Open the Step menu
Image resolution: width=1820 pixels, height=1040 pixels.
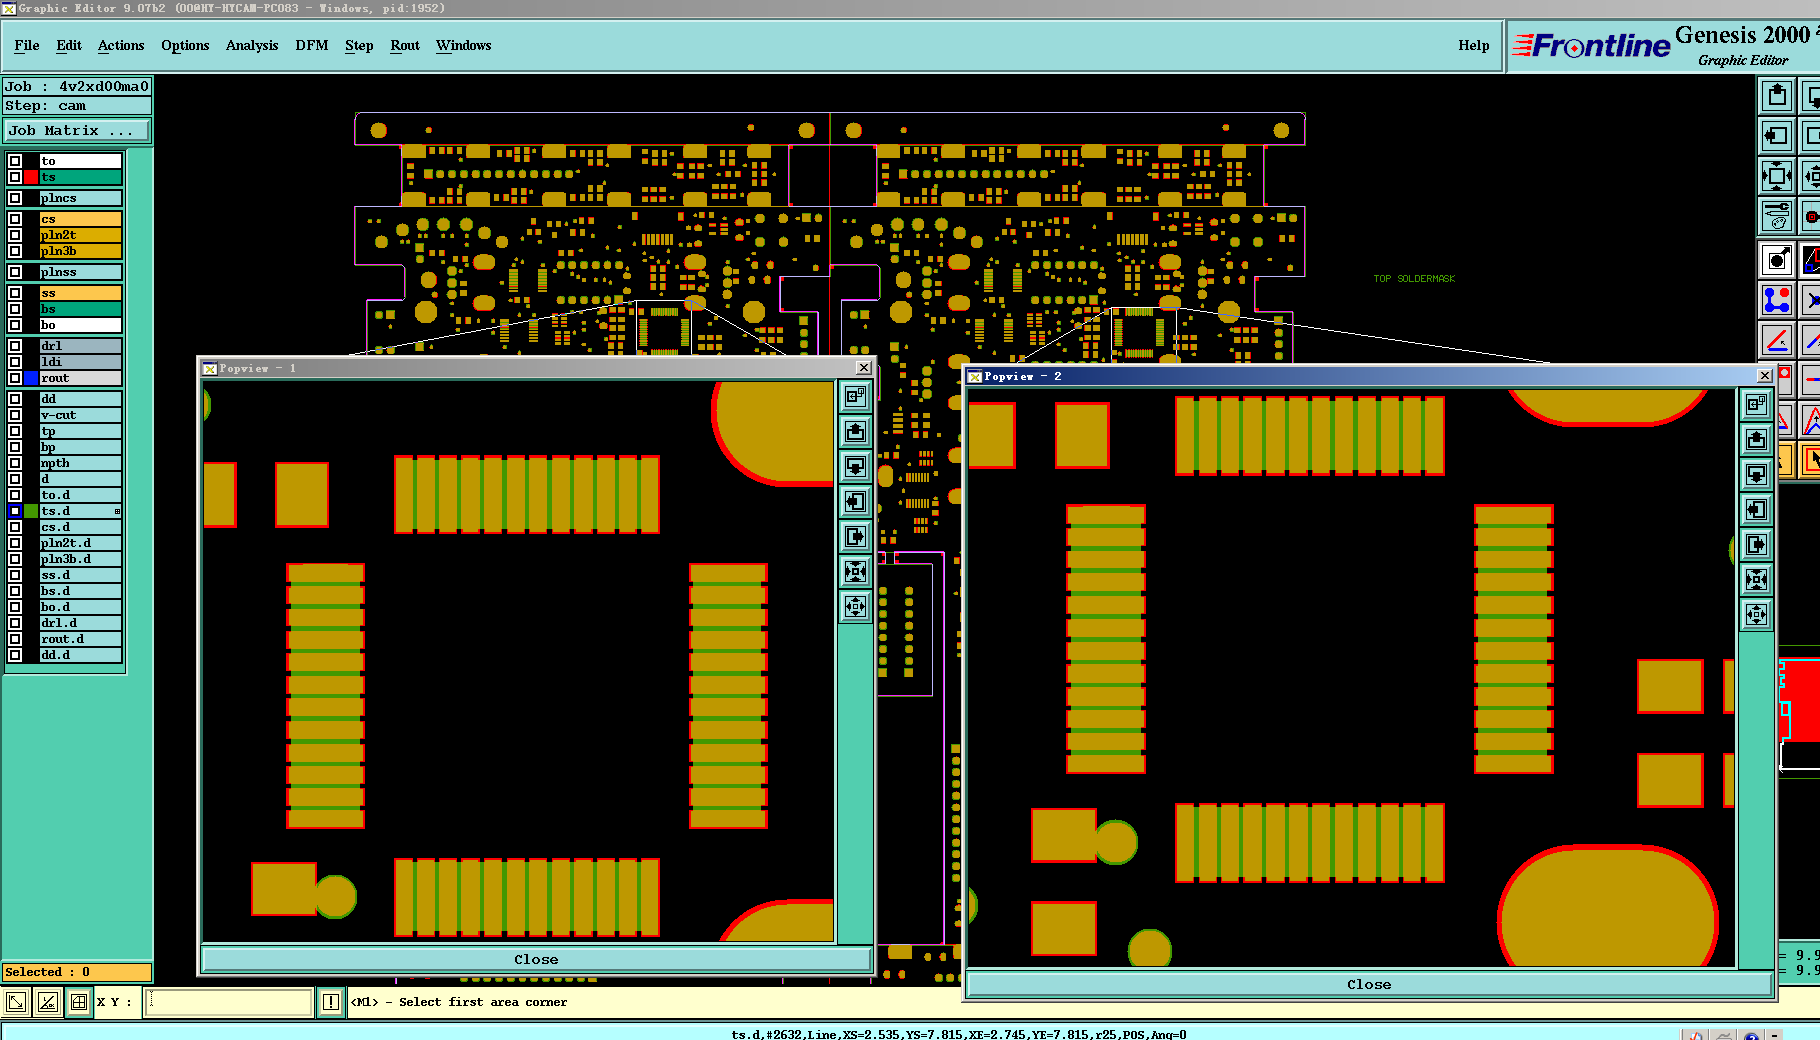[359, 45]
